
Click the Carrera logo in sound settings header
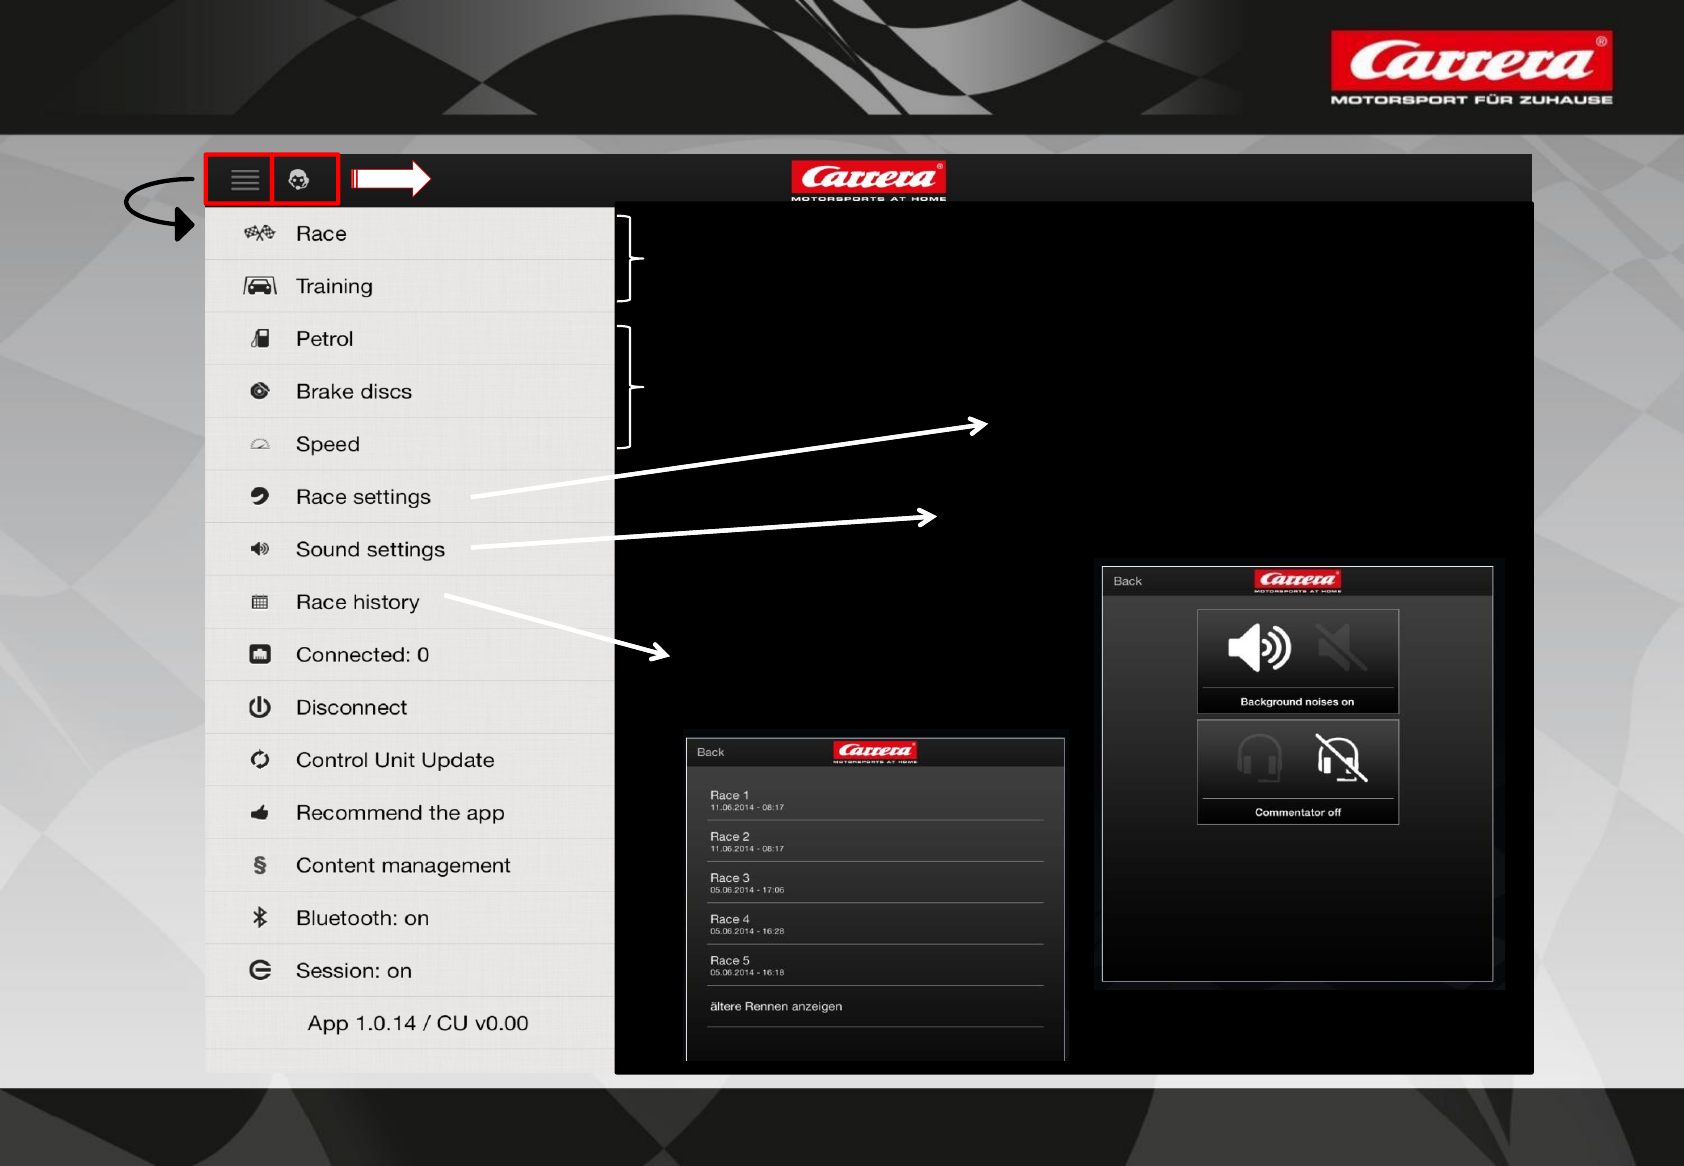[x=1298, y=581]
